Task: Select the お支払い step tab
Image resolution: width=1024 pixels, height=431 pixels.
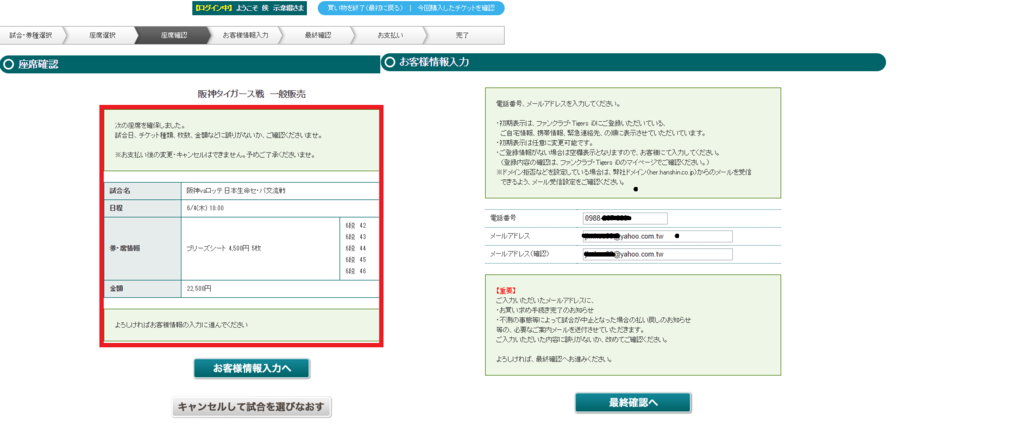Action: pyautogui.click(x=389, y=35)
